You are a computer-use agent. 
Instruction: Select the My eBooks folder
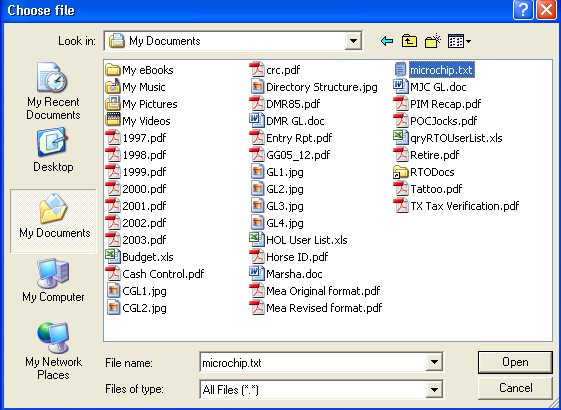click(x=140, y=70)
